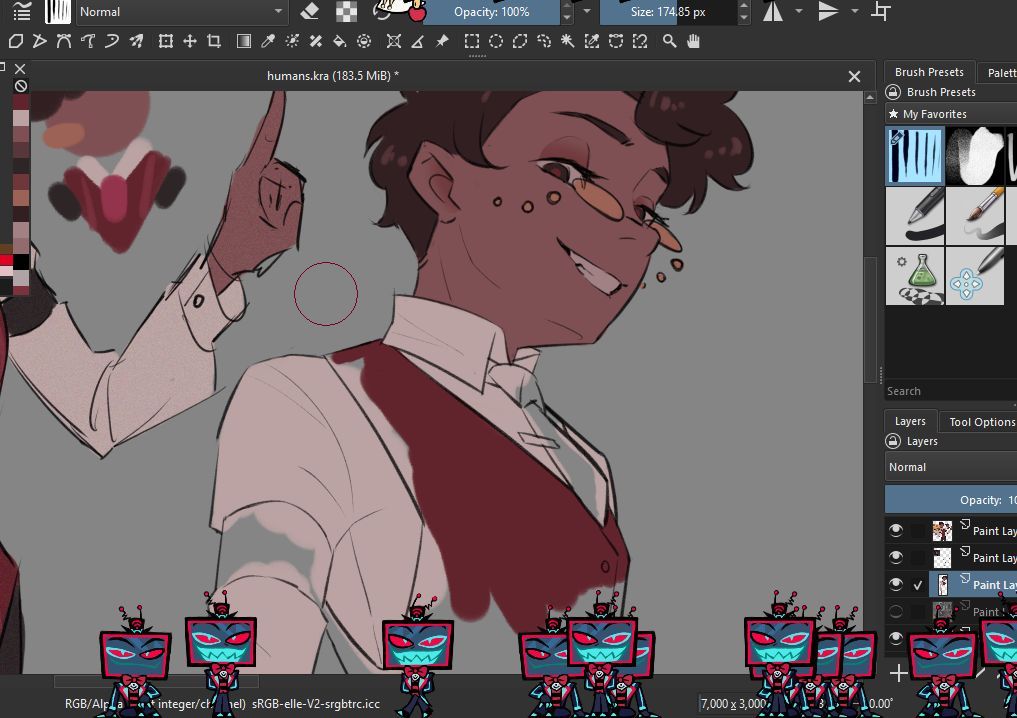Select the Contiguous Selection magic wand
Screen dimensions: 1017x718
click(568, 42)
